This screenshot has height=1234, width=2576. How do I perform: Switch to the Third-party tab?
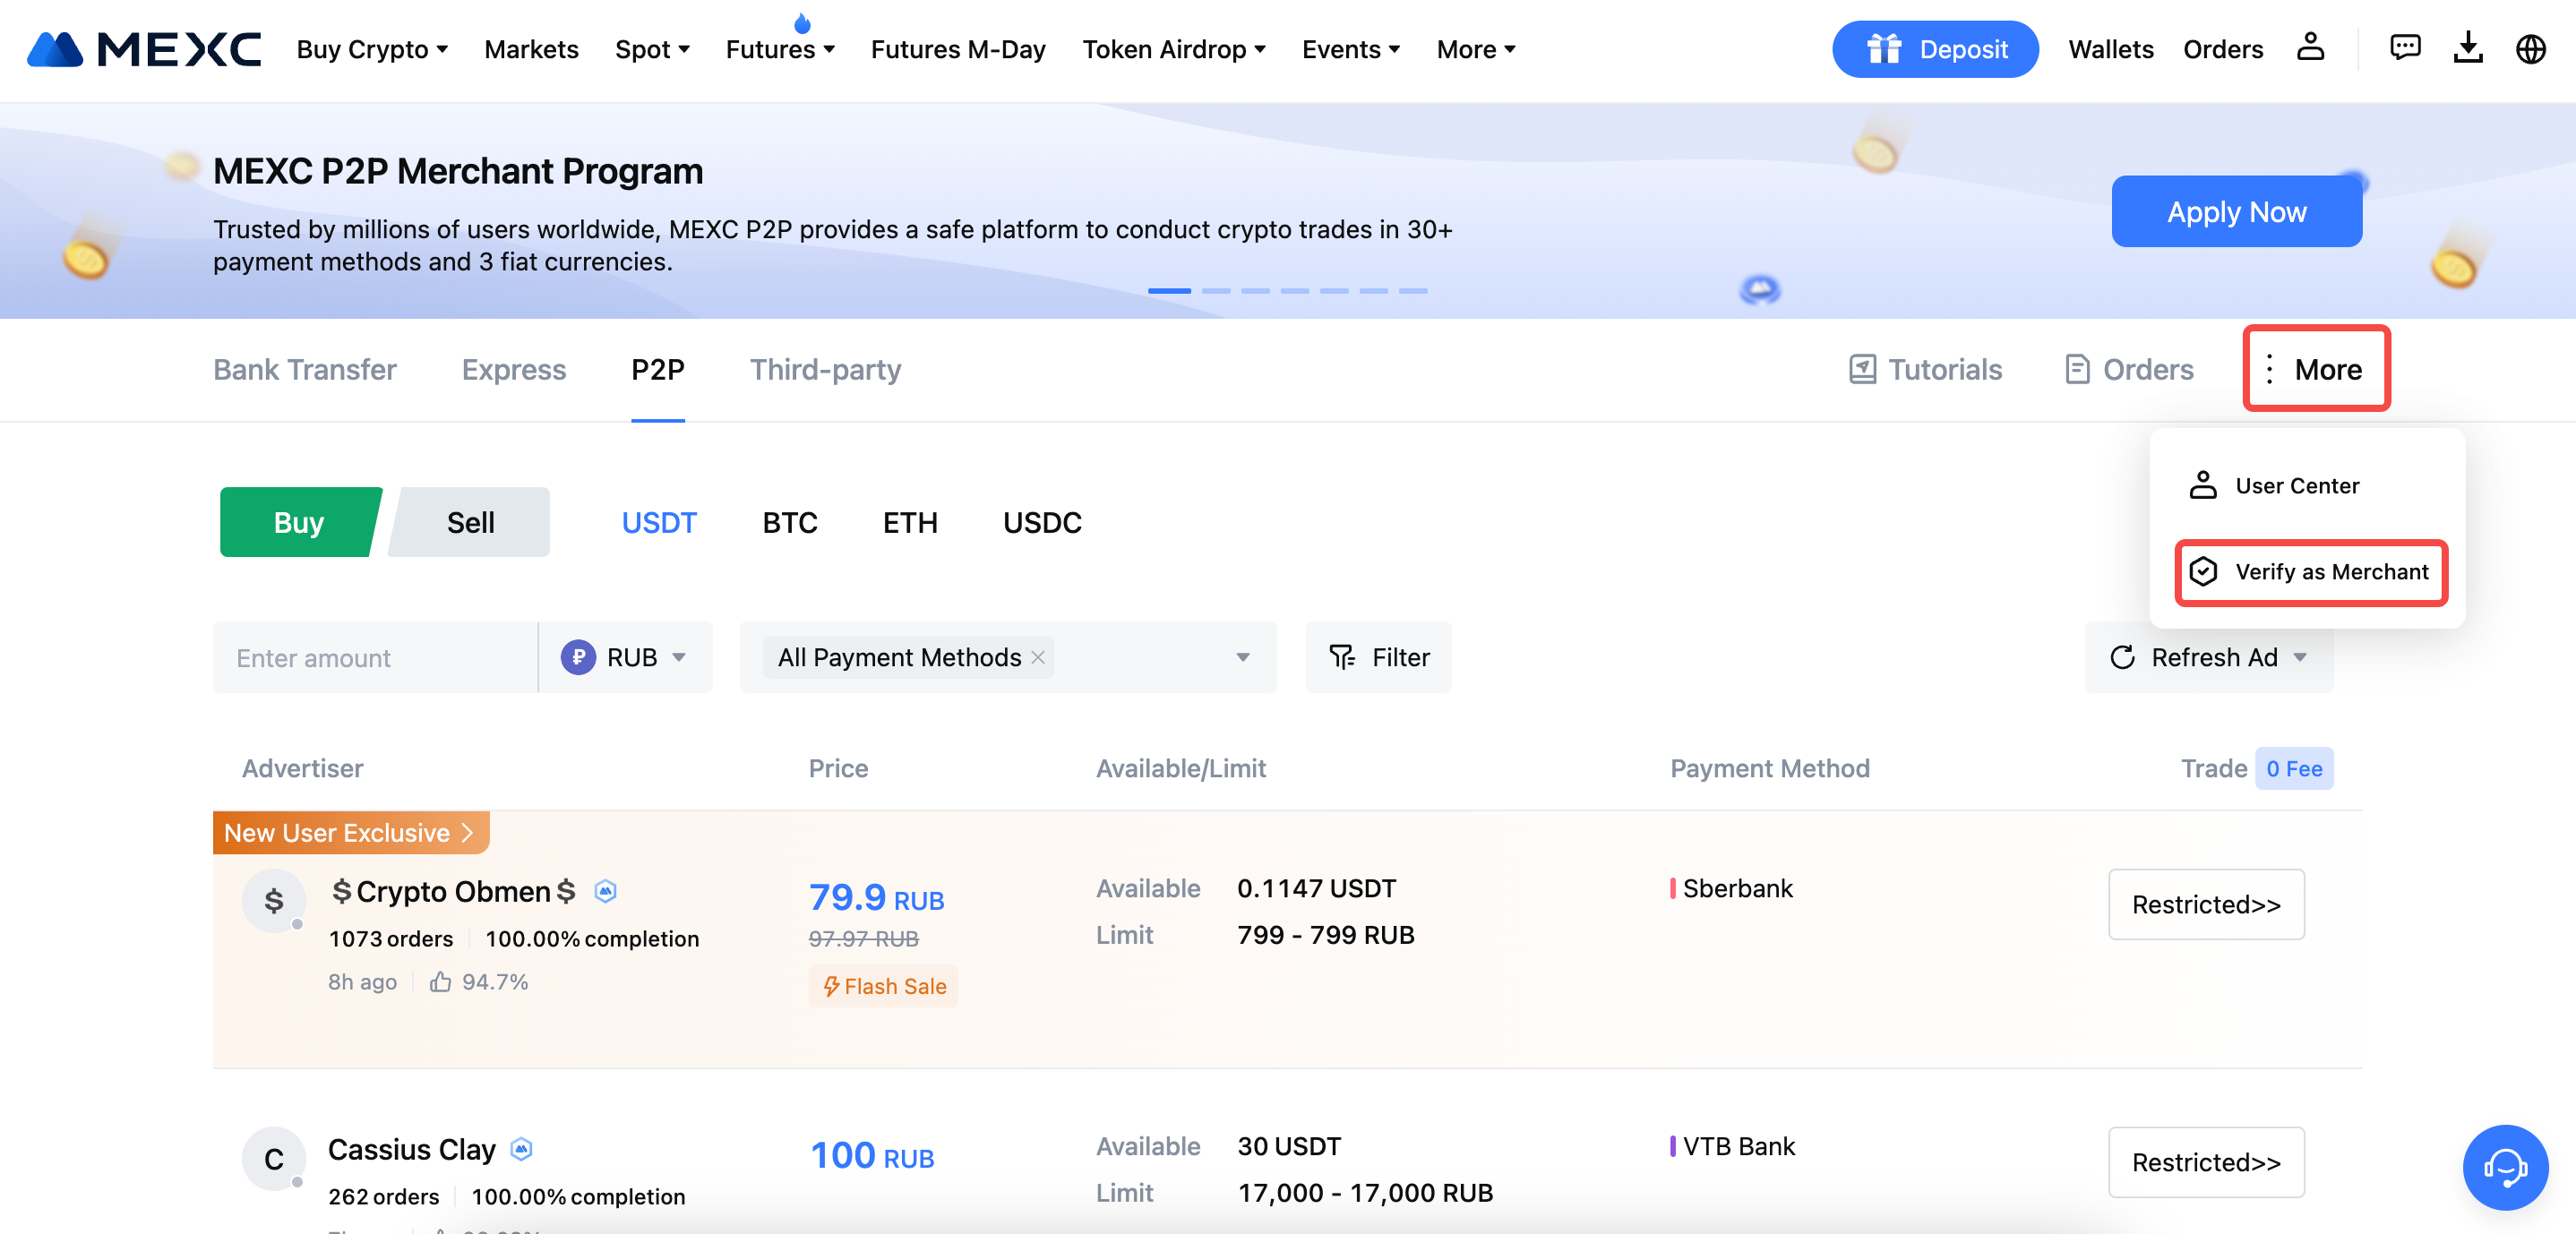click(x=826, y=369)
